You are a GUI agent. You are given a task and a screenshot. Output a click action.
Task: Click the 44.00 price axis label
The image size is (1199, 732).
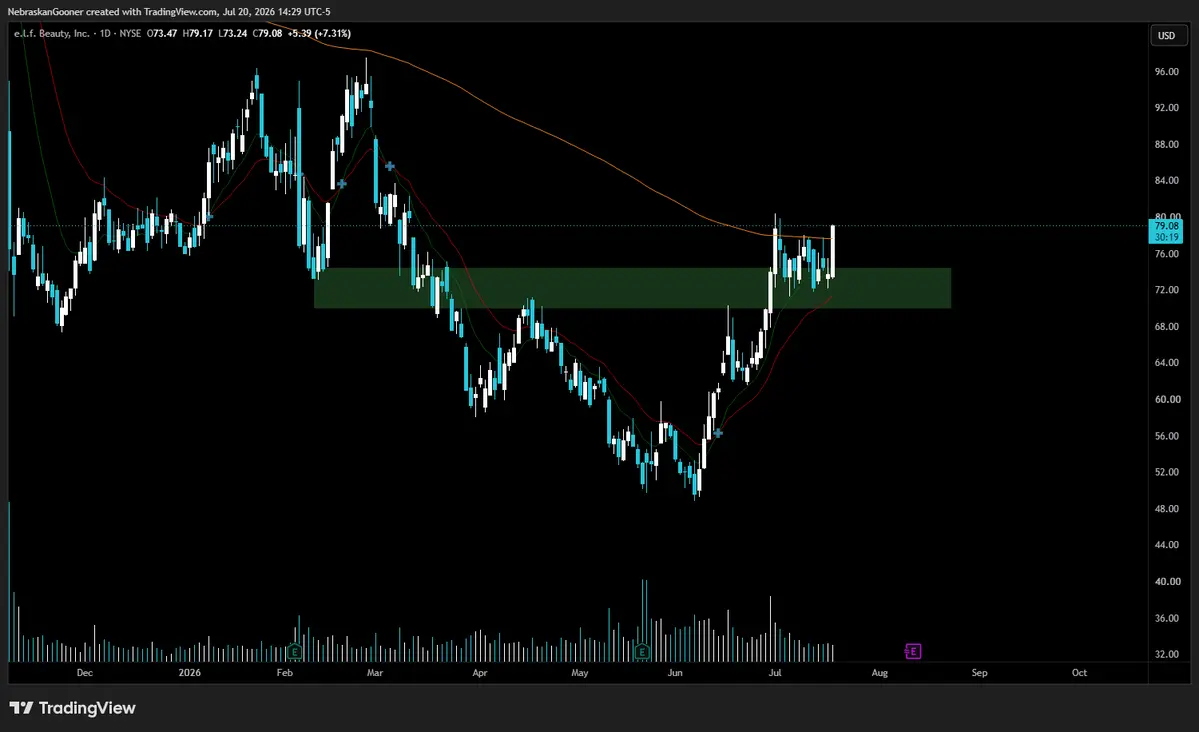click(1167, 545)
